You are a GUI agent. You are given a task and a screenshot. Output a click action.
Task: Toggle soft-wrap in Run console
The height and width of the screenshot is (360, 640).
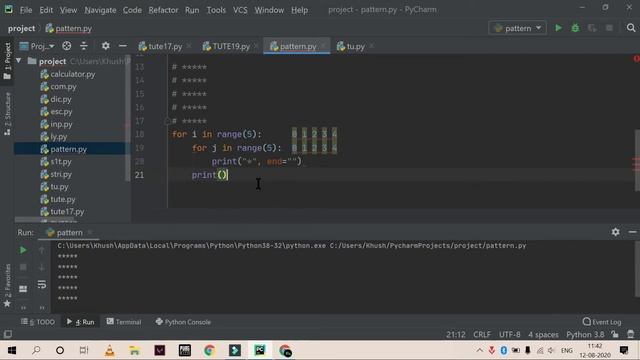pyautogui.click(x=42, y=284)
